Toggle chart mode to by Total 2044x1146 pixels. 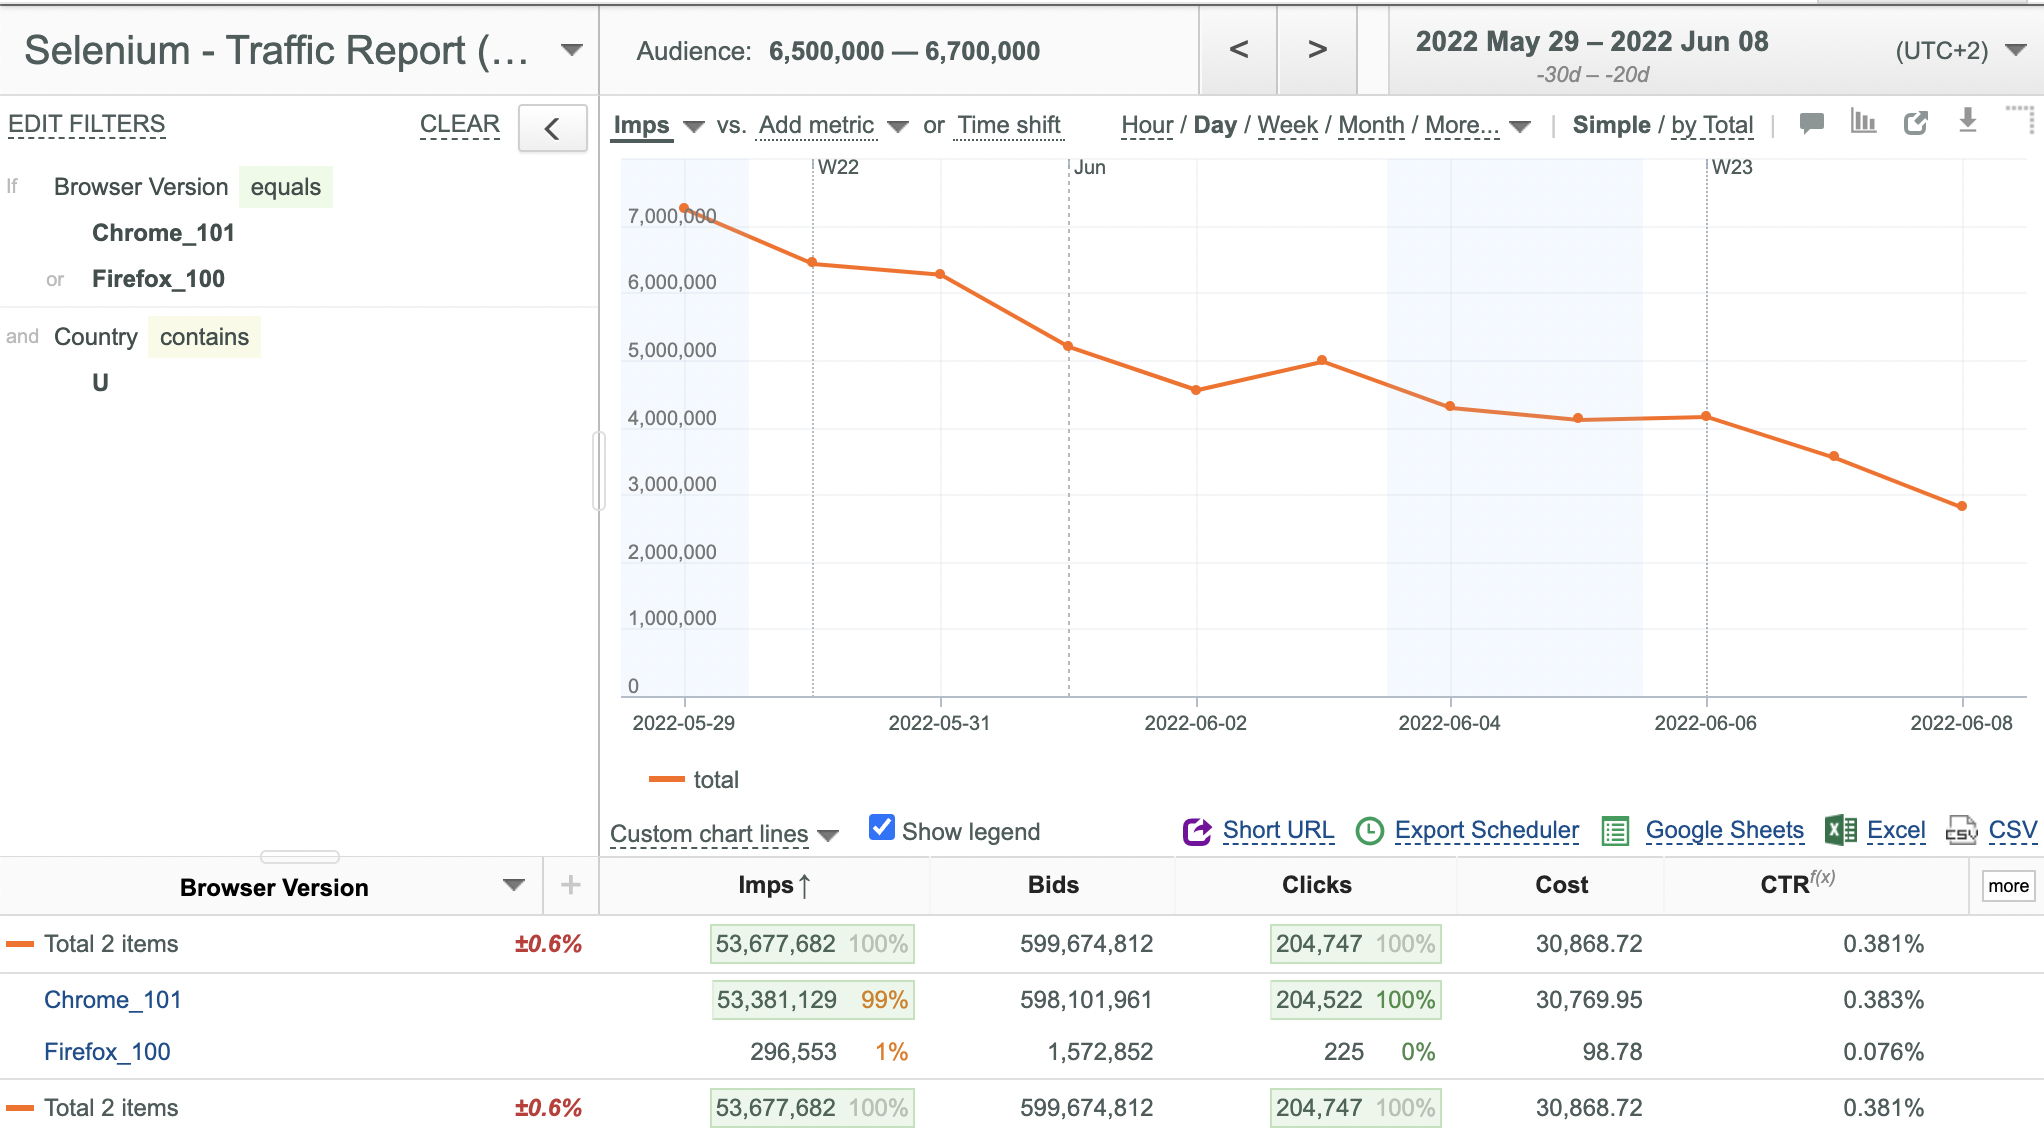(x=1712, y=125)
